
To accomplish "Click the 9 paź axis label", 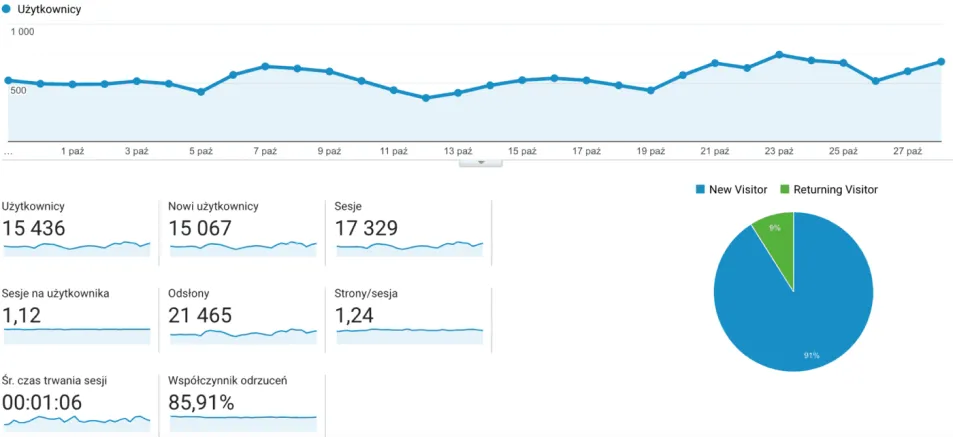I will (x=329, y=152).
